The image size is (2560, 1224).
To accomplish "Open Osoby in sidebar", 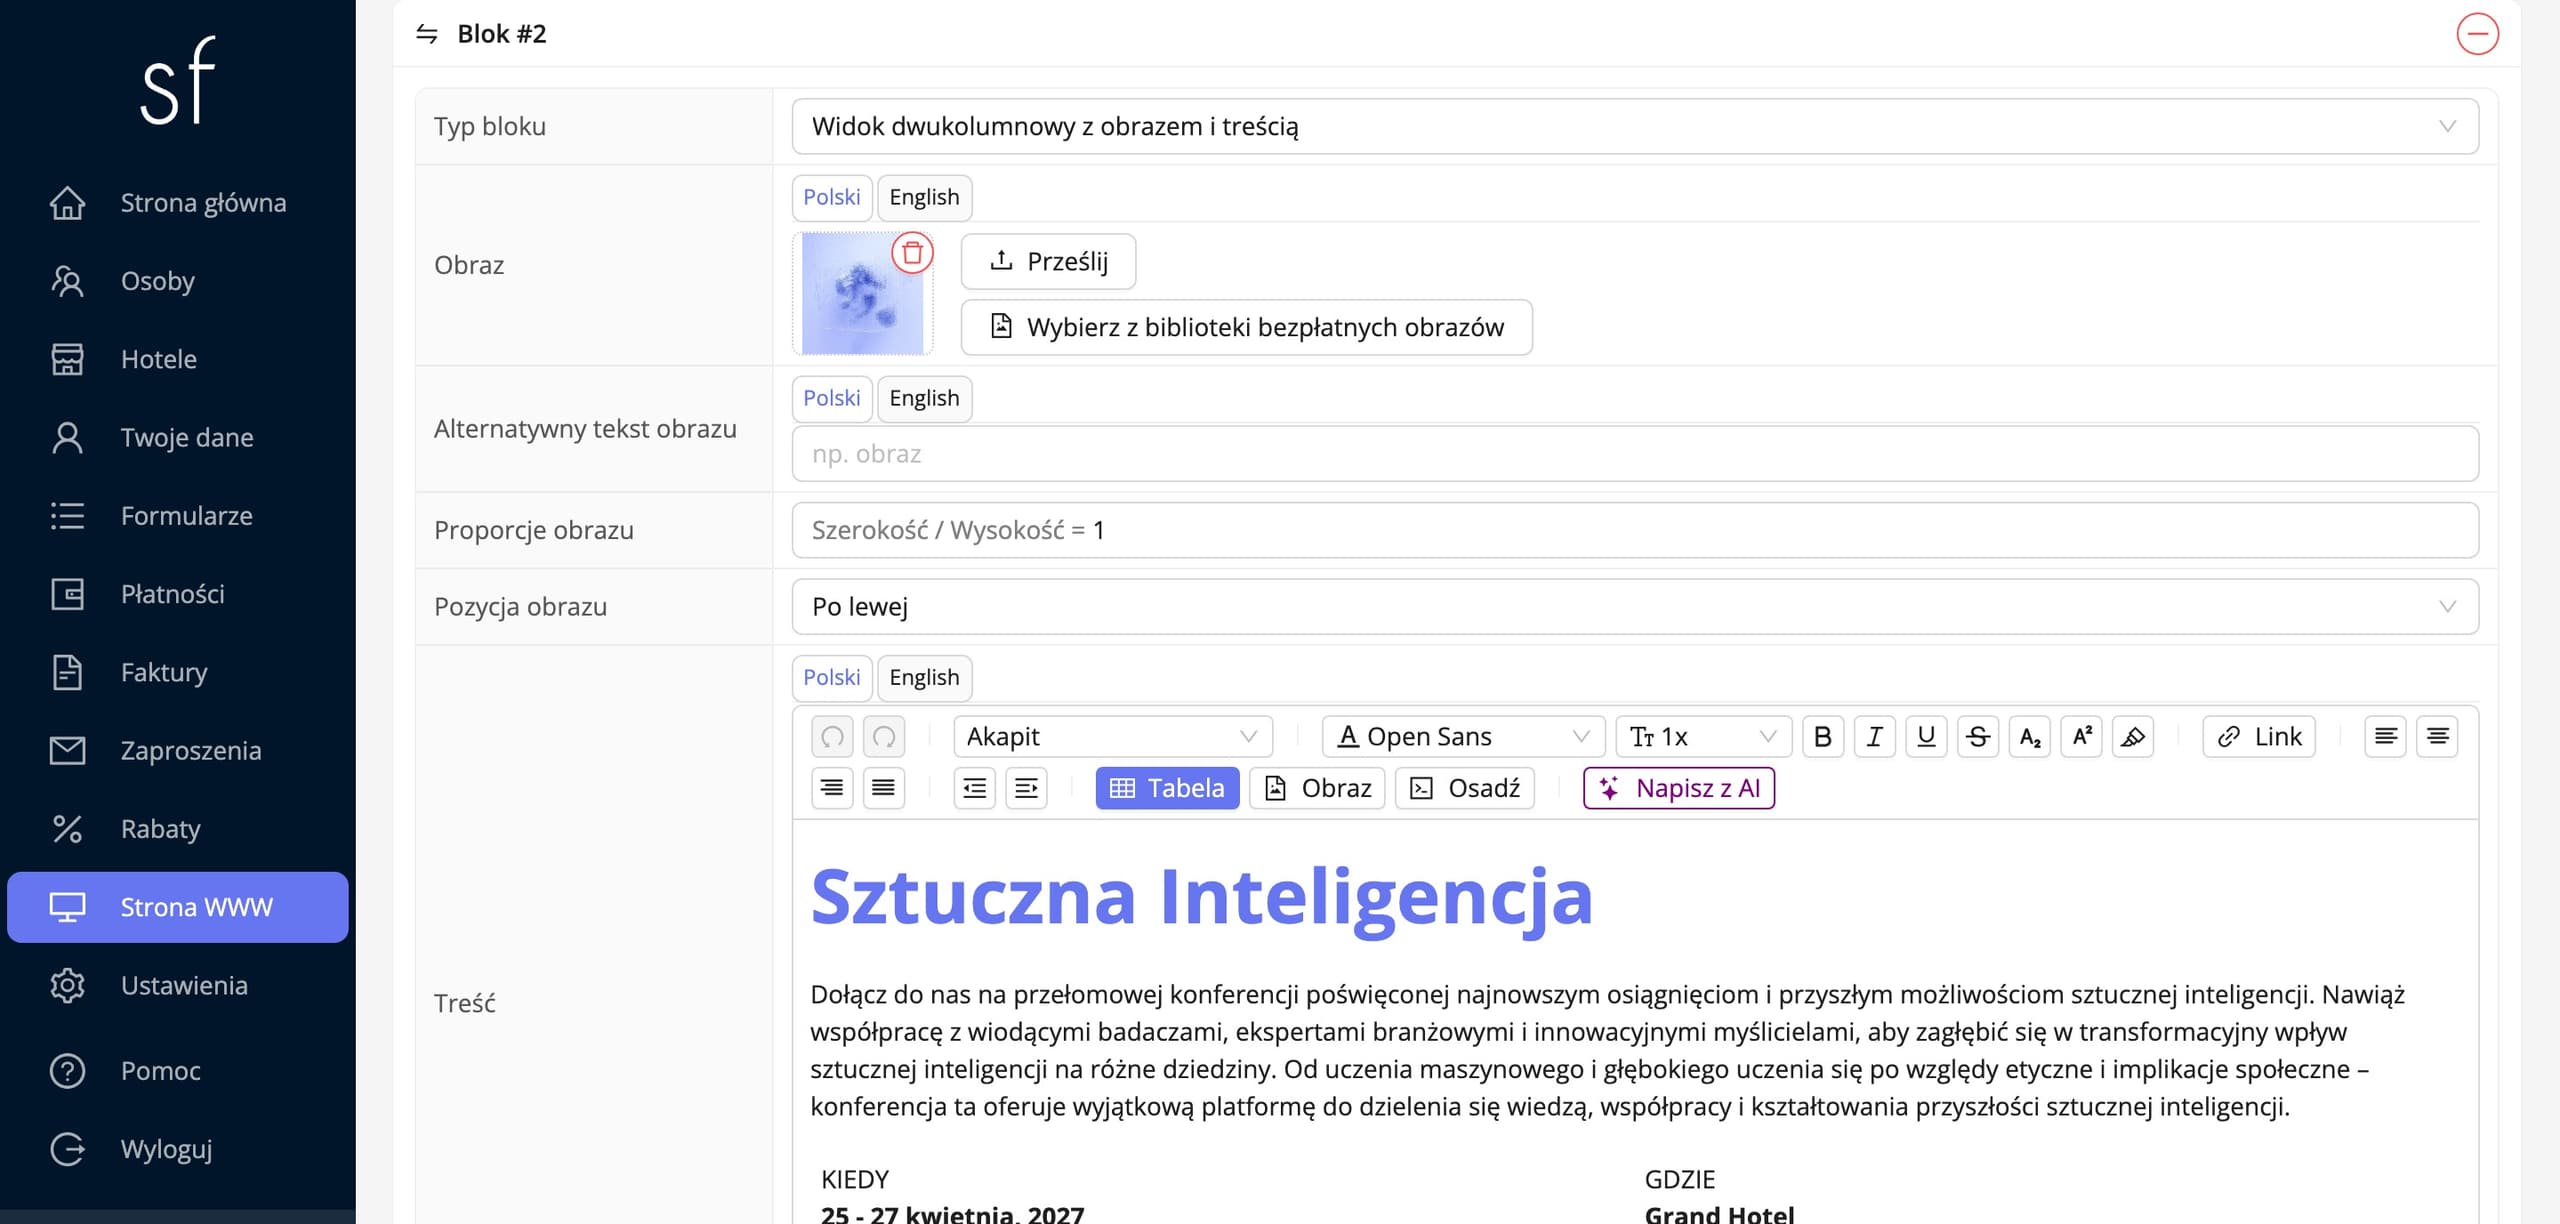I will pos(178,281).
